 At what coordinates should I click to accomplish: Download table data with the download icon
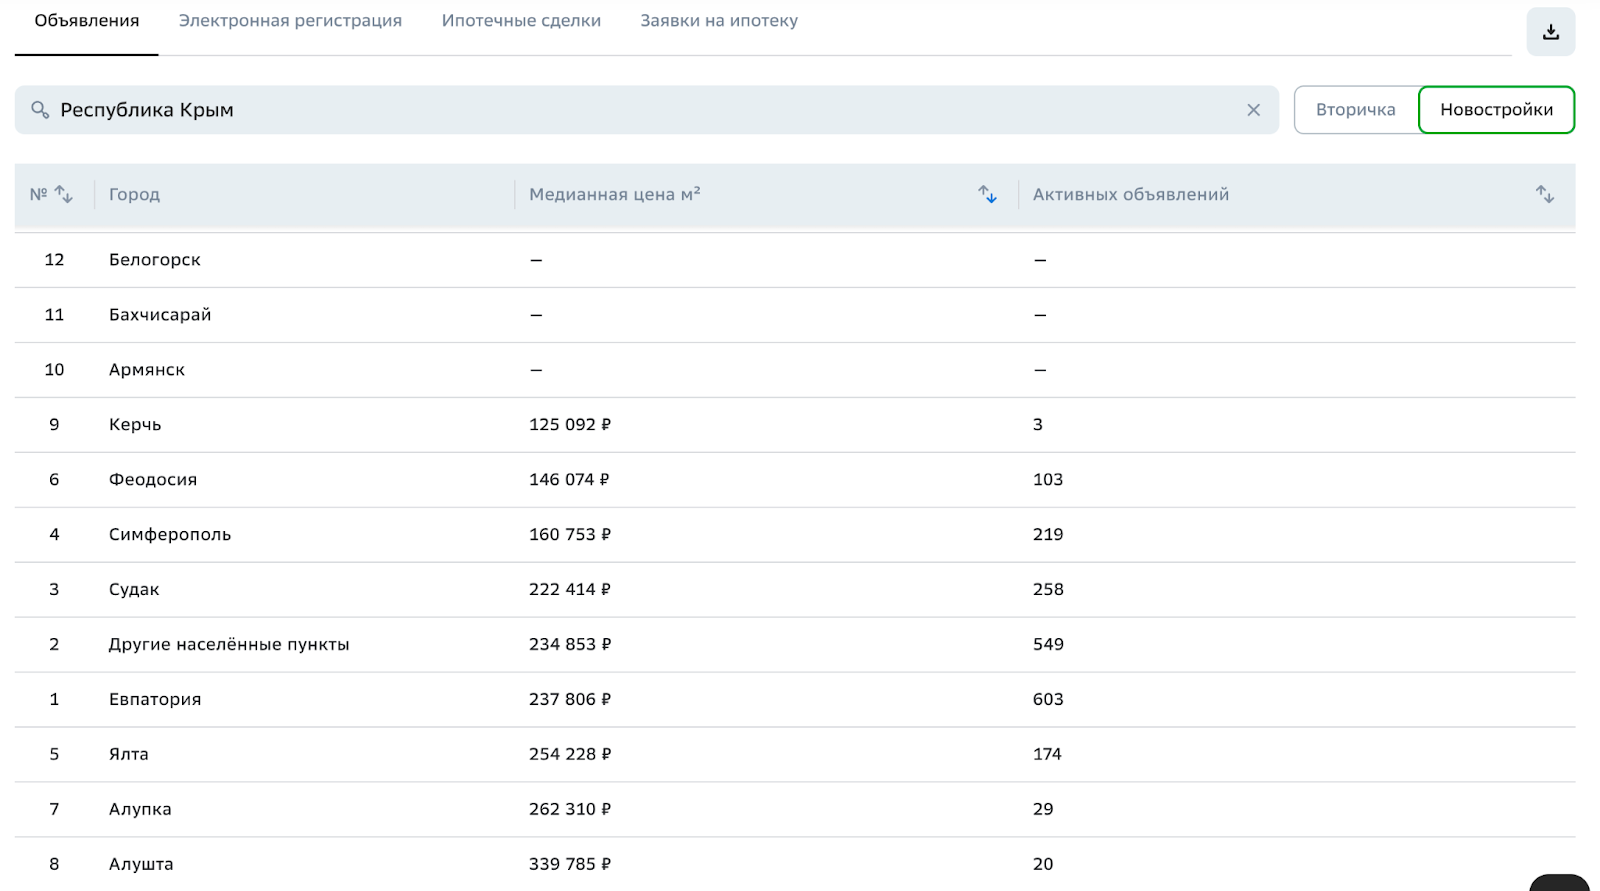(1550, 32)
